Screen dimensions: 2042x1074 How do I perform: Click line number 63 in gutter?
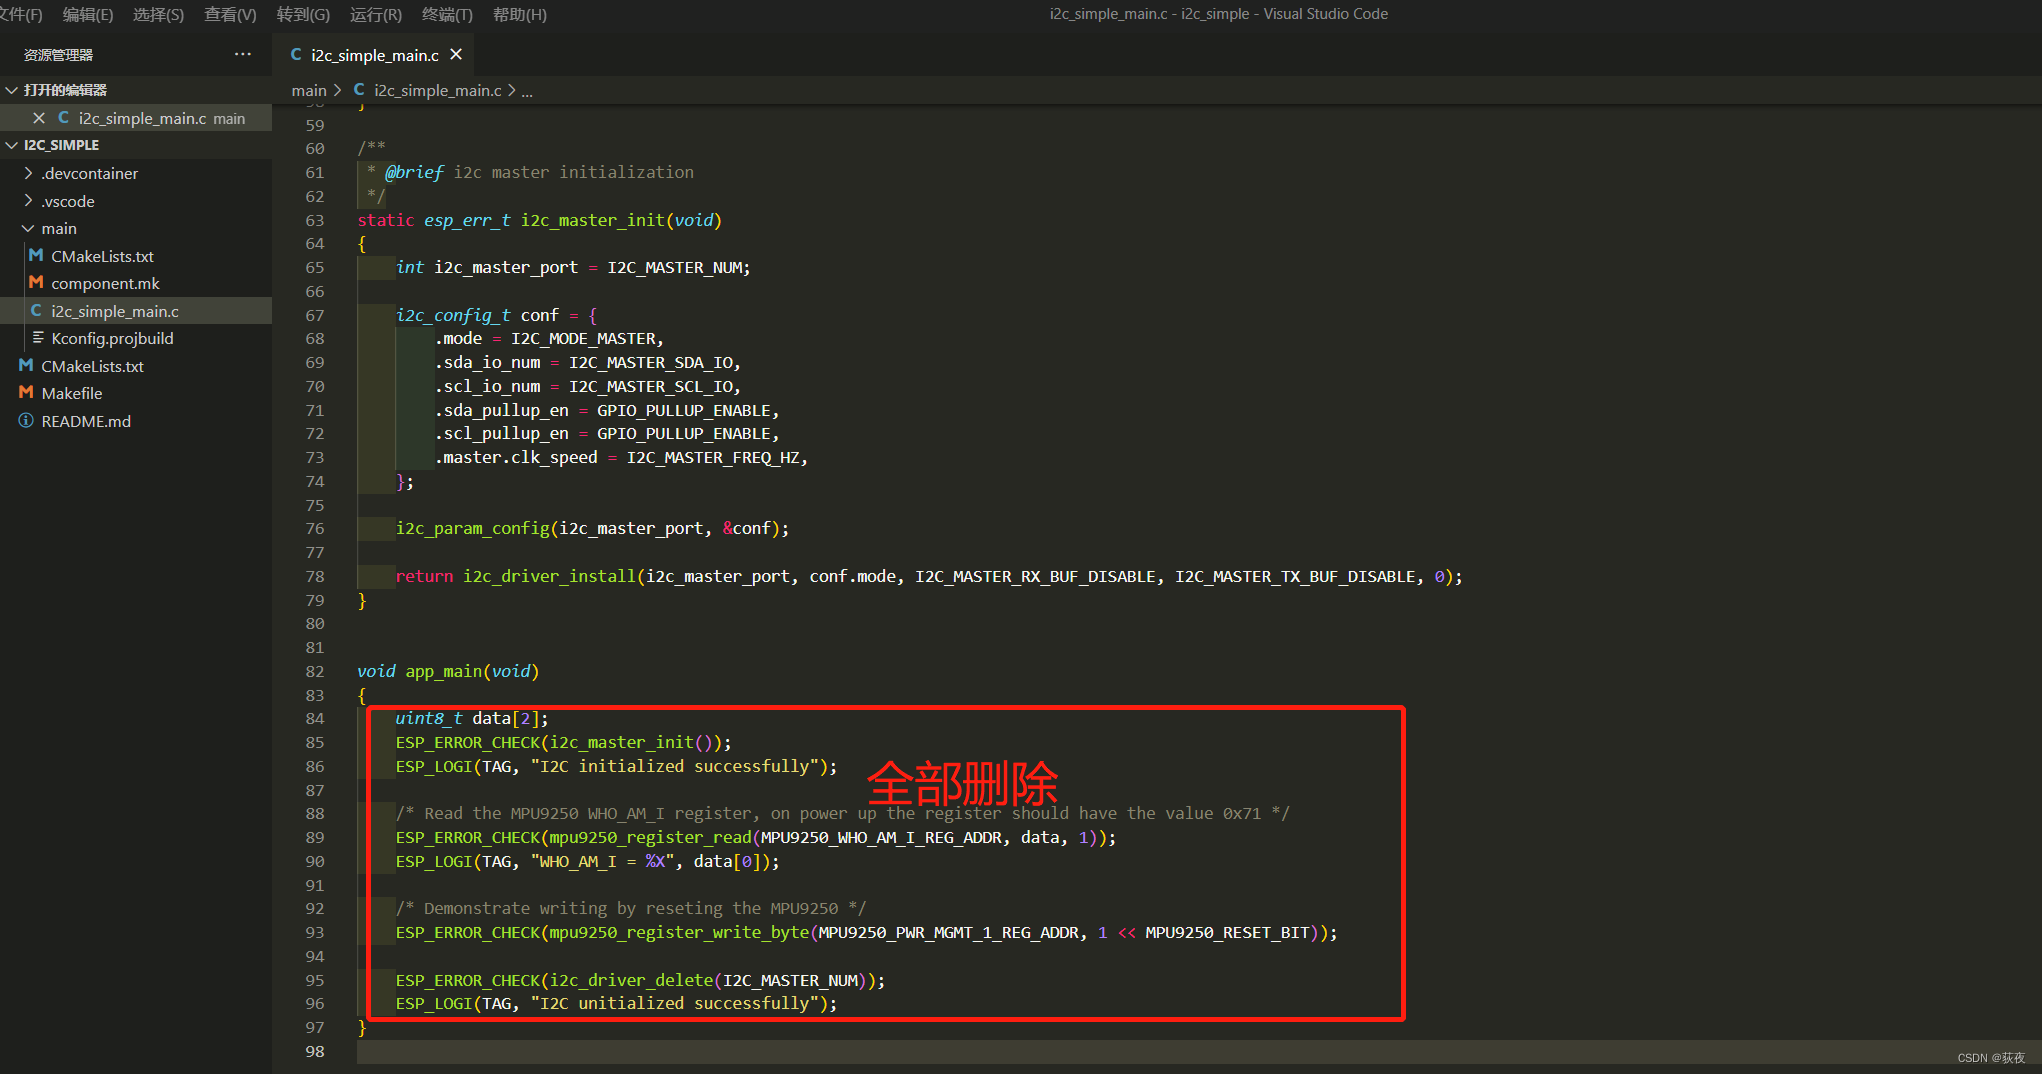pos(315,220)
